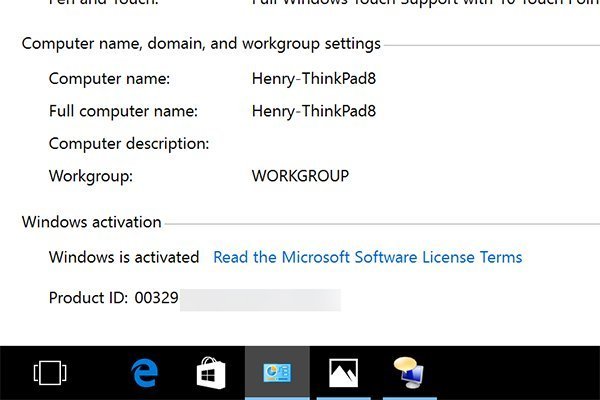Open the Windows Store taskbar icon

click(x=211, y=373)
